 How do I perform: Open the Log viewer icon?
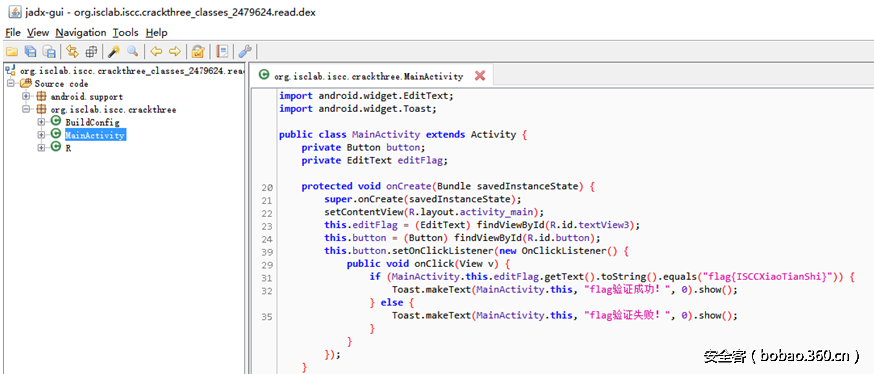(x=222, y=52)
